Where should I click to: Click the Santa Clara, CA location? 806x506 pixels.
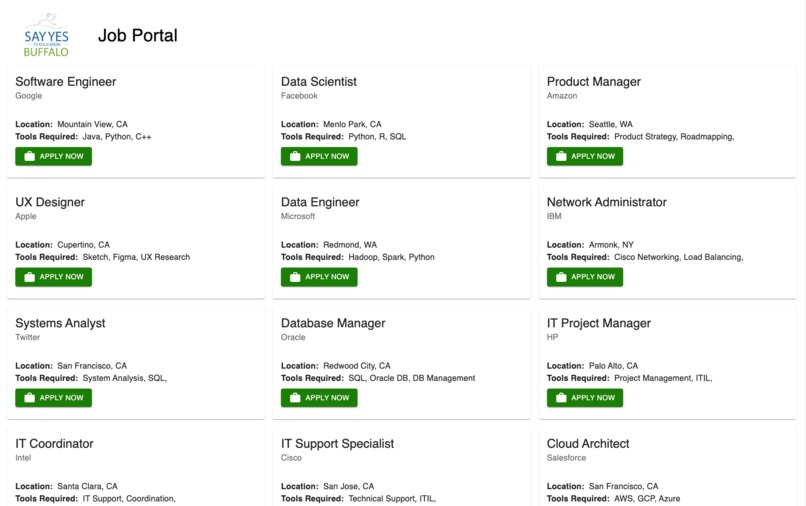pyautogui.click(x=87, y=486)
